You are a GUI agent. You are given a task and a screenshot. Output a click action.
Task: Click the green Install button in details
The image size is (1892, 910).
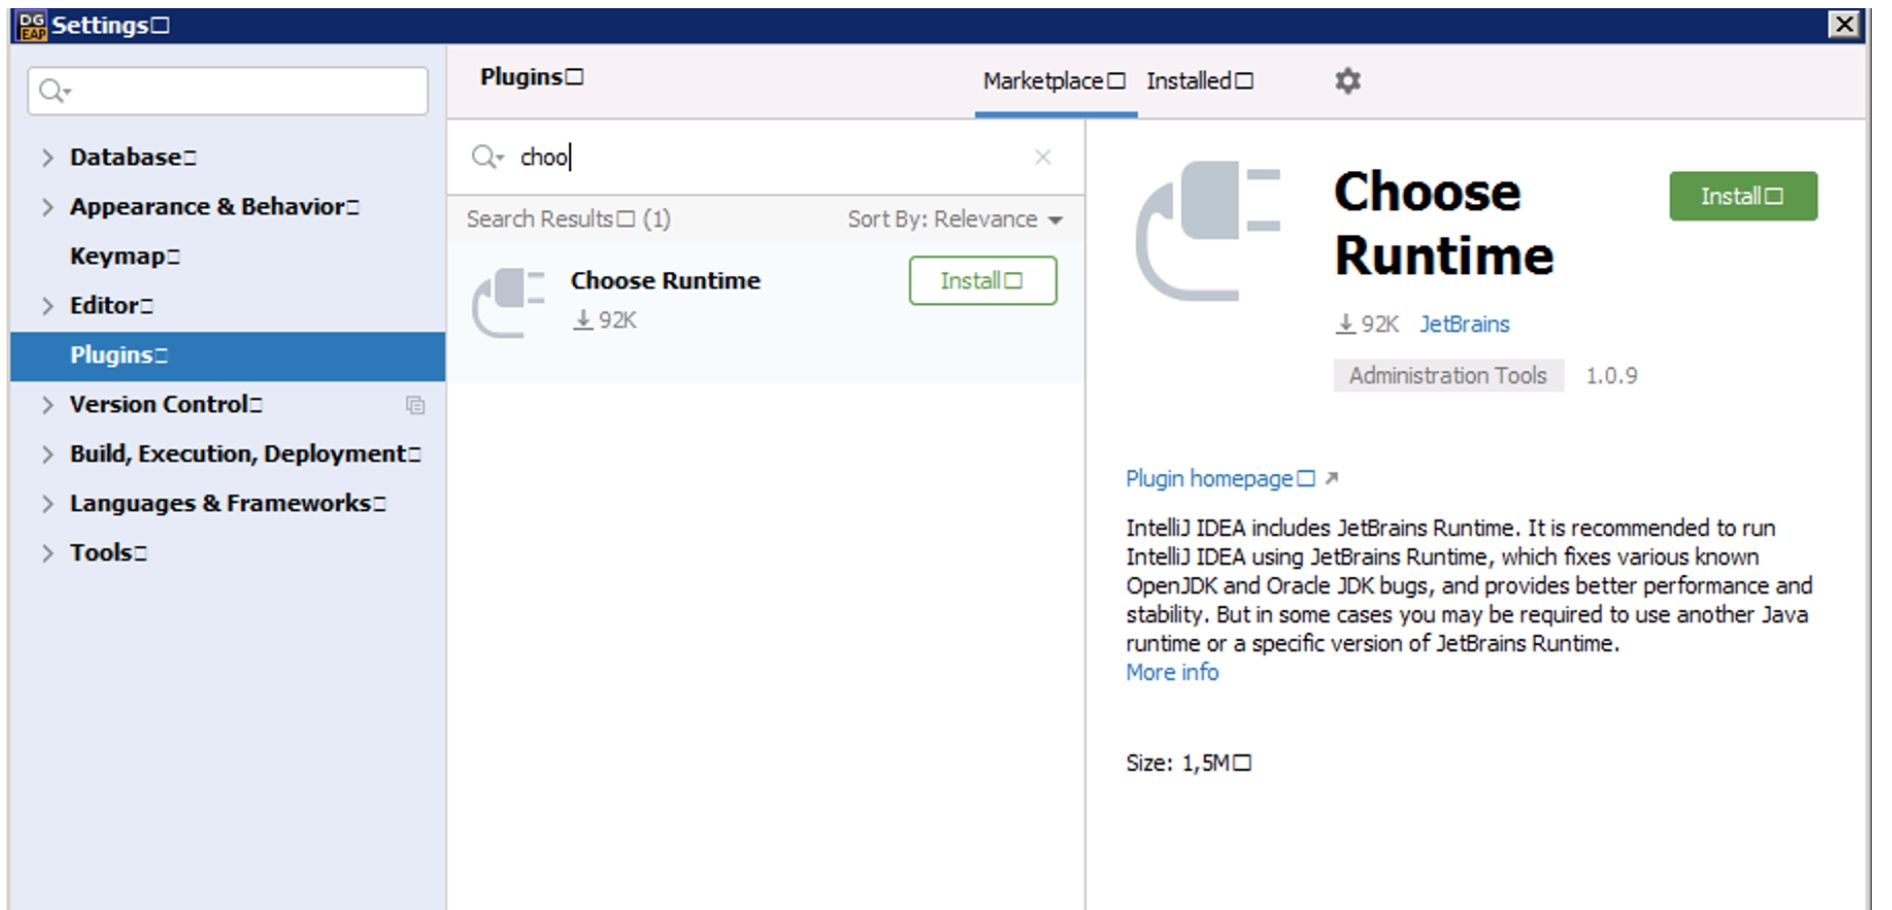point(1743,196)
